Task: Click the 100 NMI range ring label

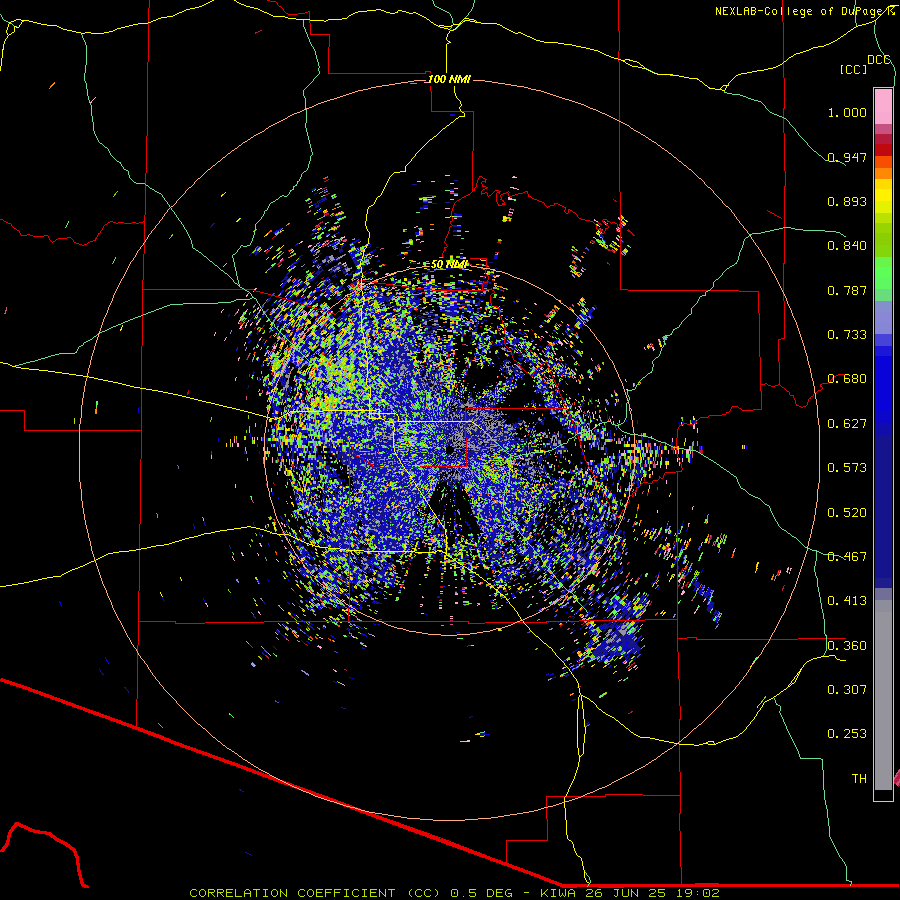Action: click(x=449, y=79)
